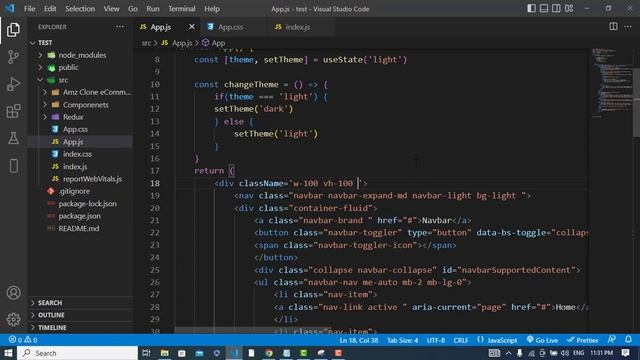Image resolution: width=640 pixels, height=360 pixels.
Task: Click Go Live in status bar
Action: click(542, 340)
